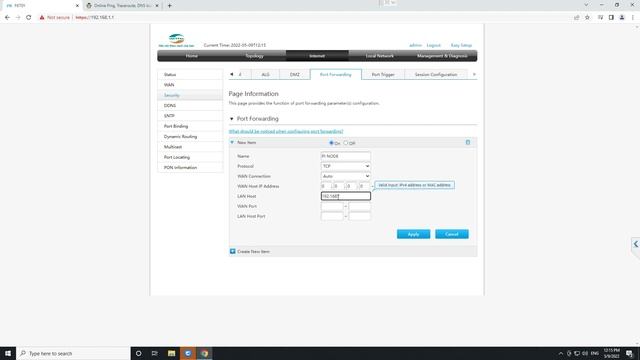640x360 pixels.
Task: Focus the WAN Port start field
Action: pyautogui.click(x=332, y=206)
